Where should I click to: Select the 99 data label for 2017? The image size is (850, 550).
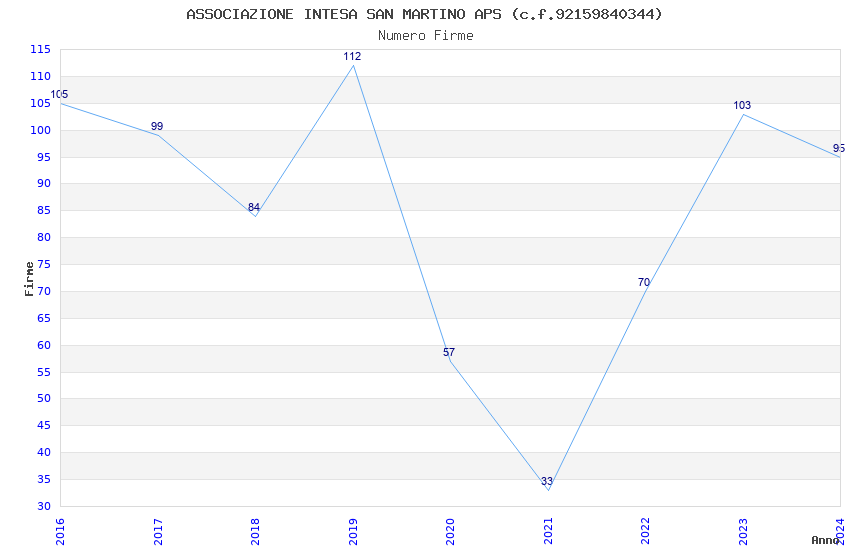click(157, 126)
